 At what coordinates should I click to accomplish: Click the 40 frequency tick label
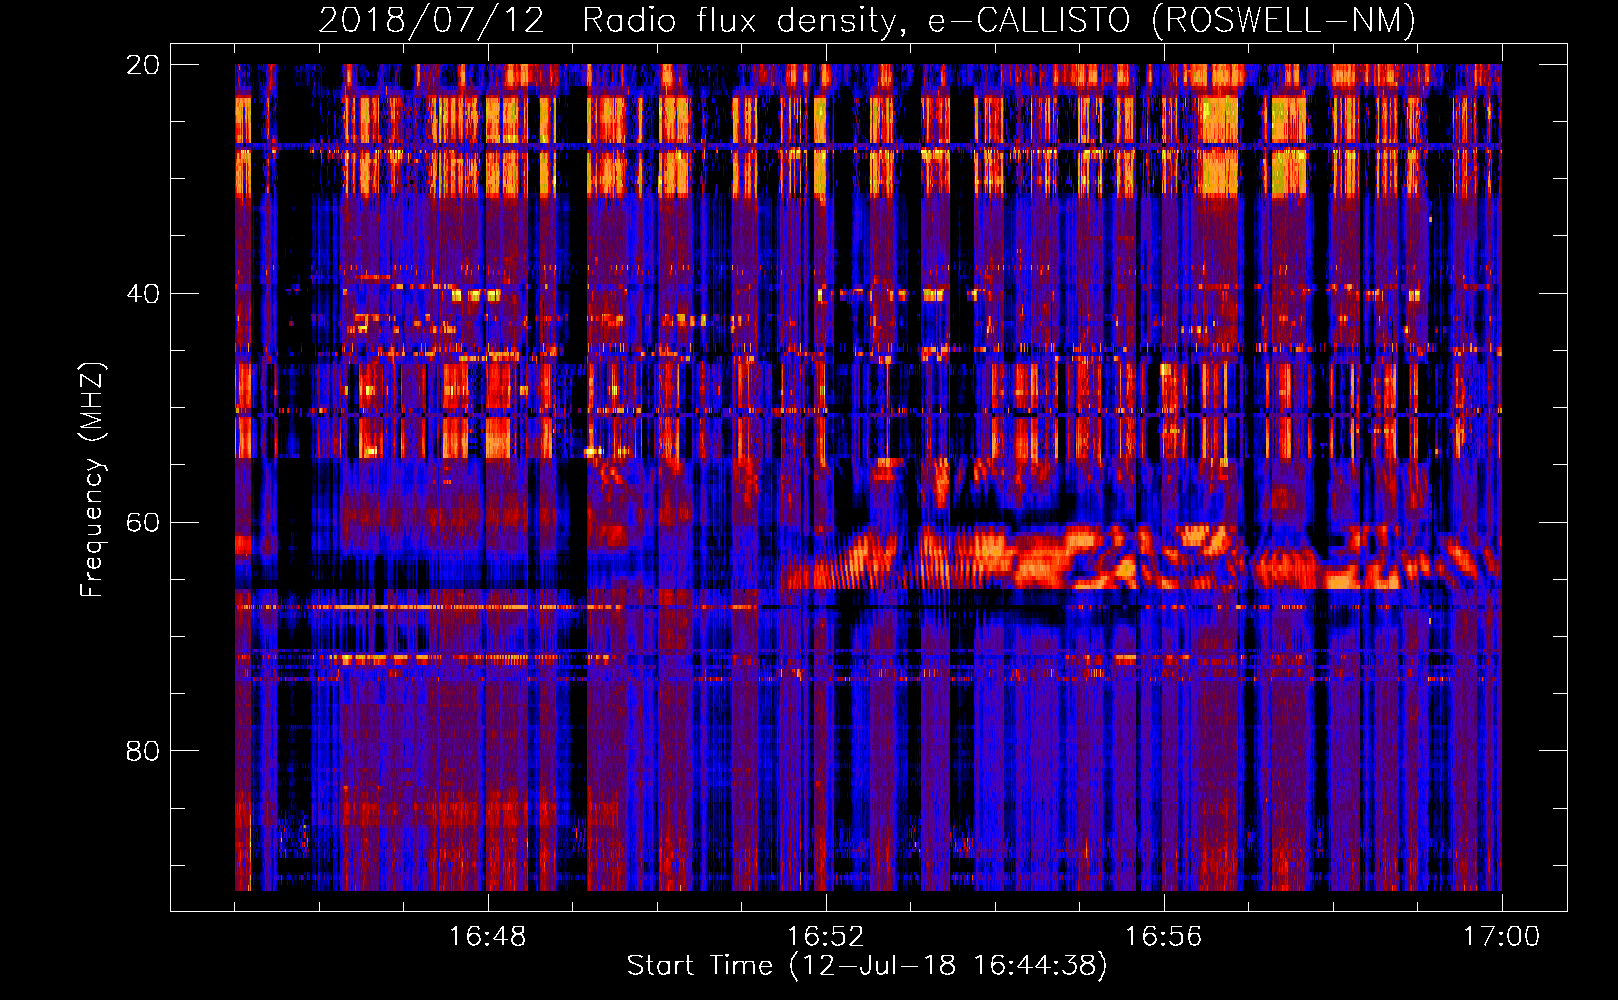click(x=142, y=293)
